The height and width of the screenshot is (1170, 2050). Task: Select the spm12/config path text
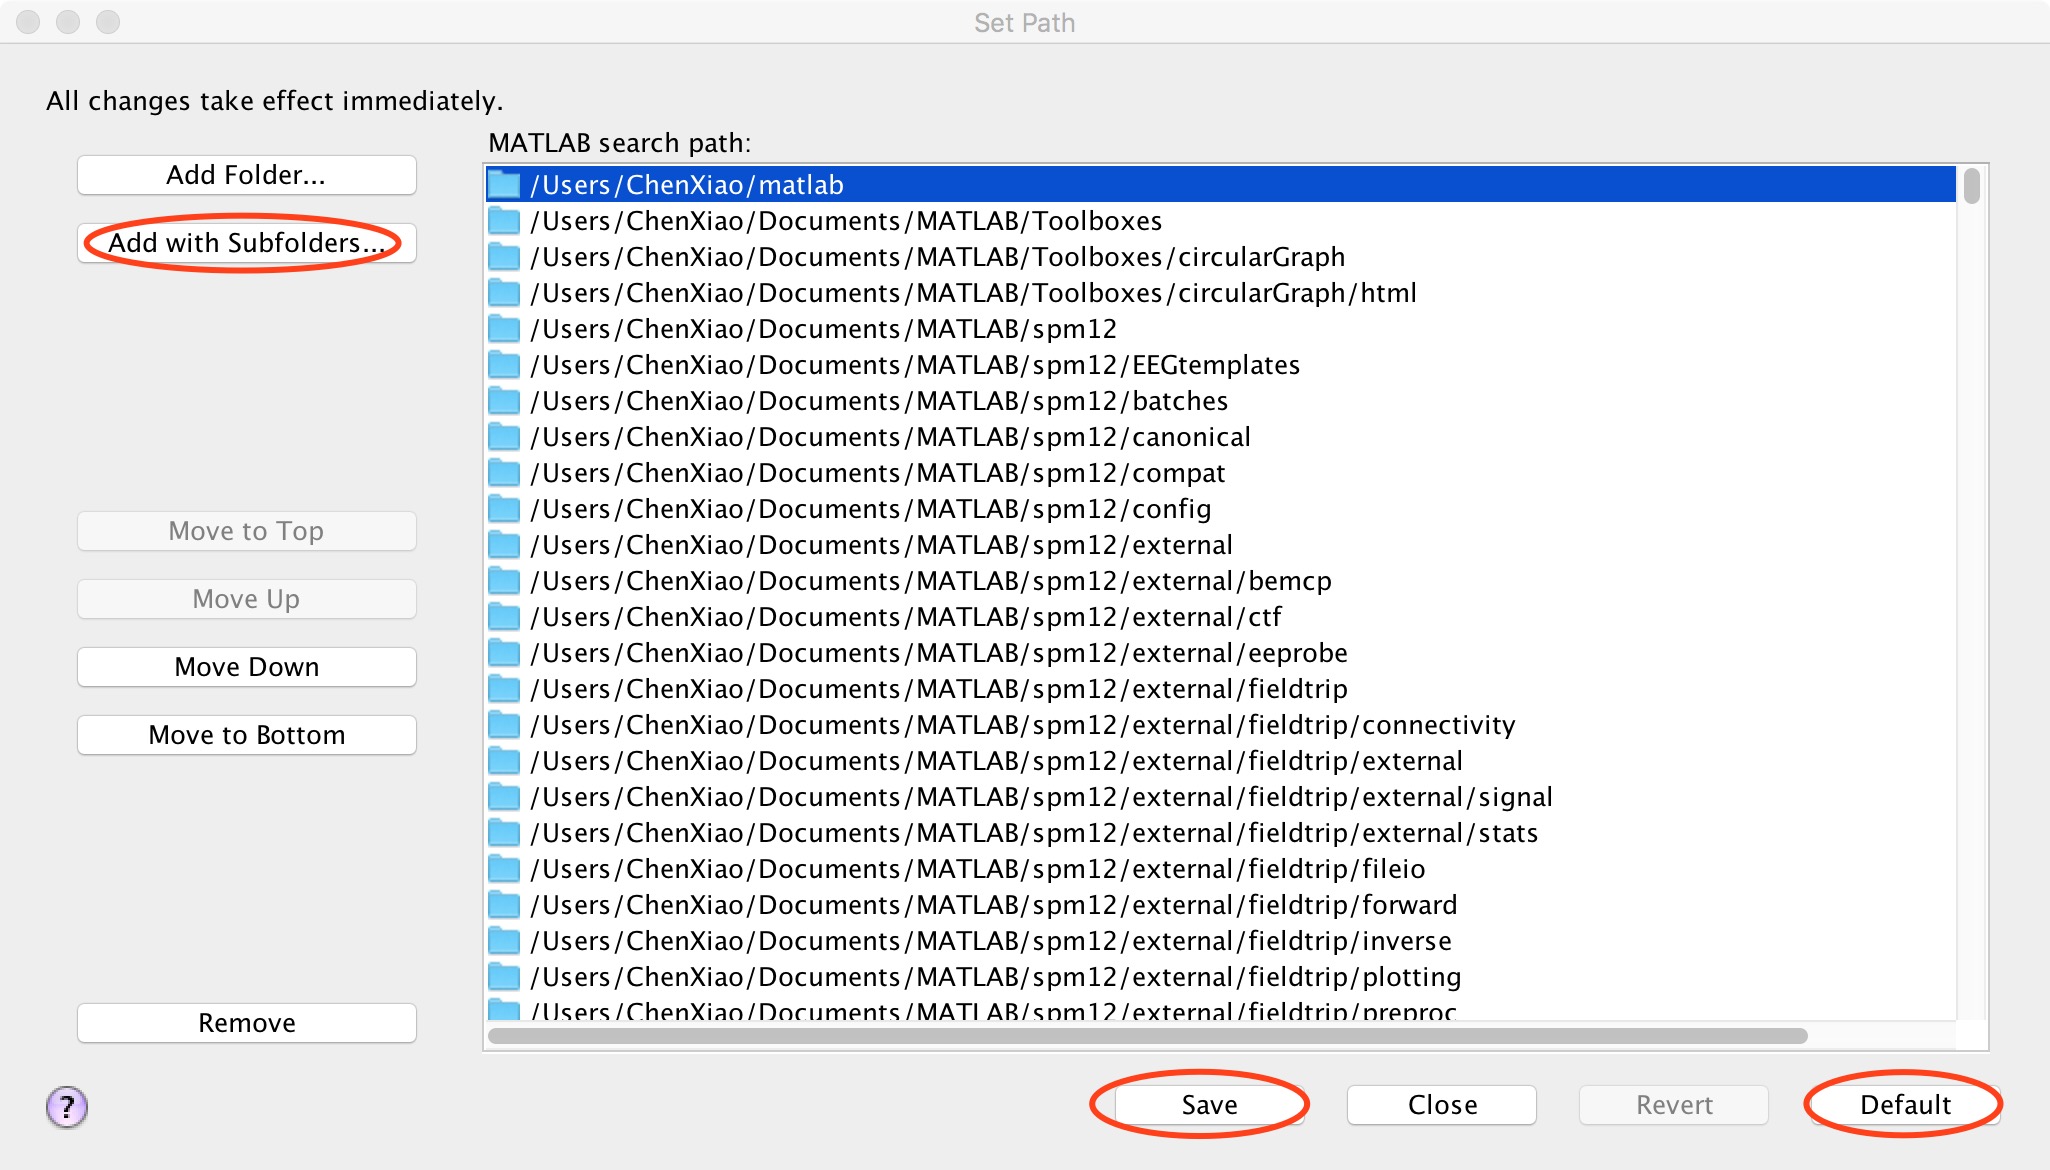click(x=870, y=509)
